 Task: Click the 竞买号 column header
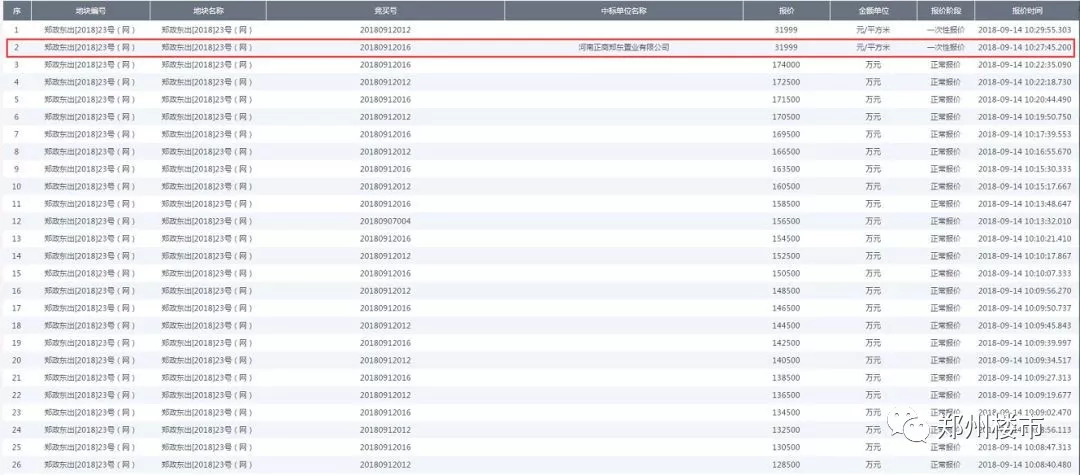pos(385,11)
